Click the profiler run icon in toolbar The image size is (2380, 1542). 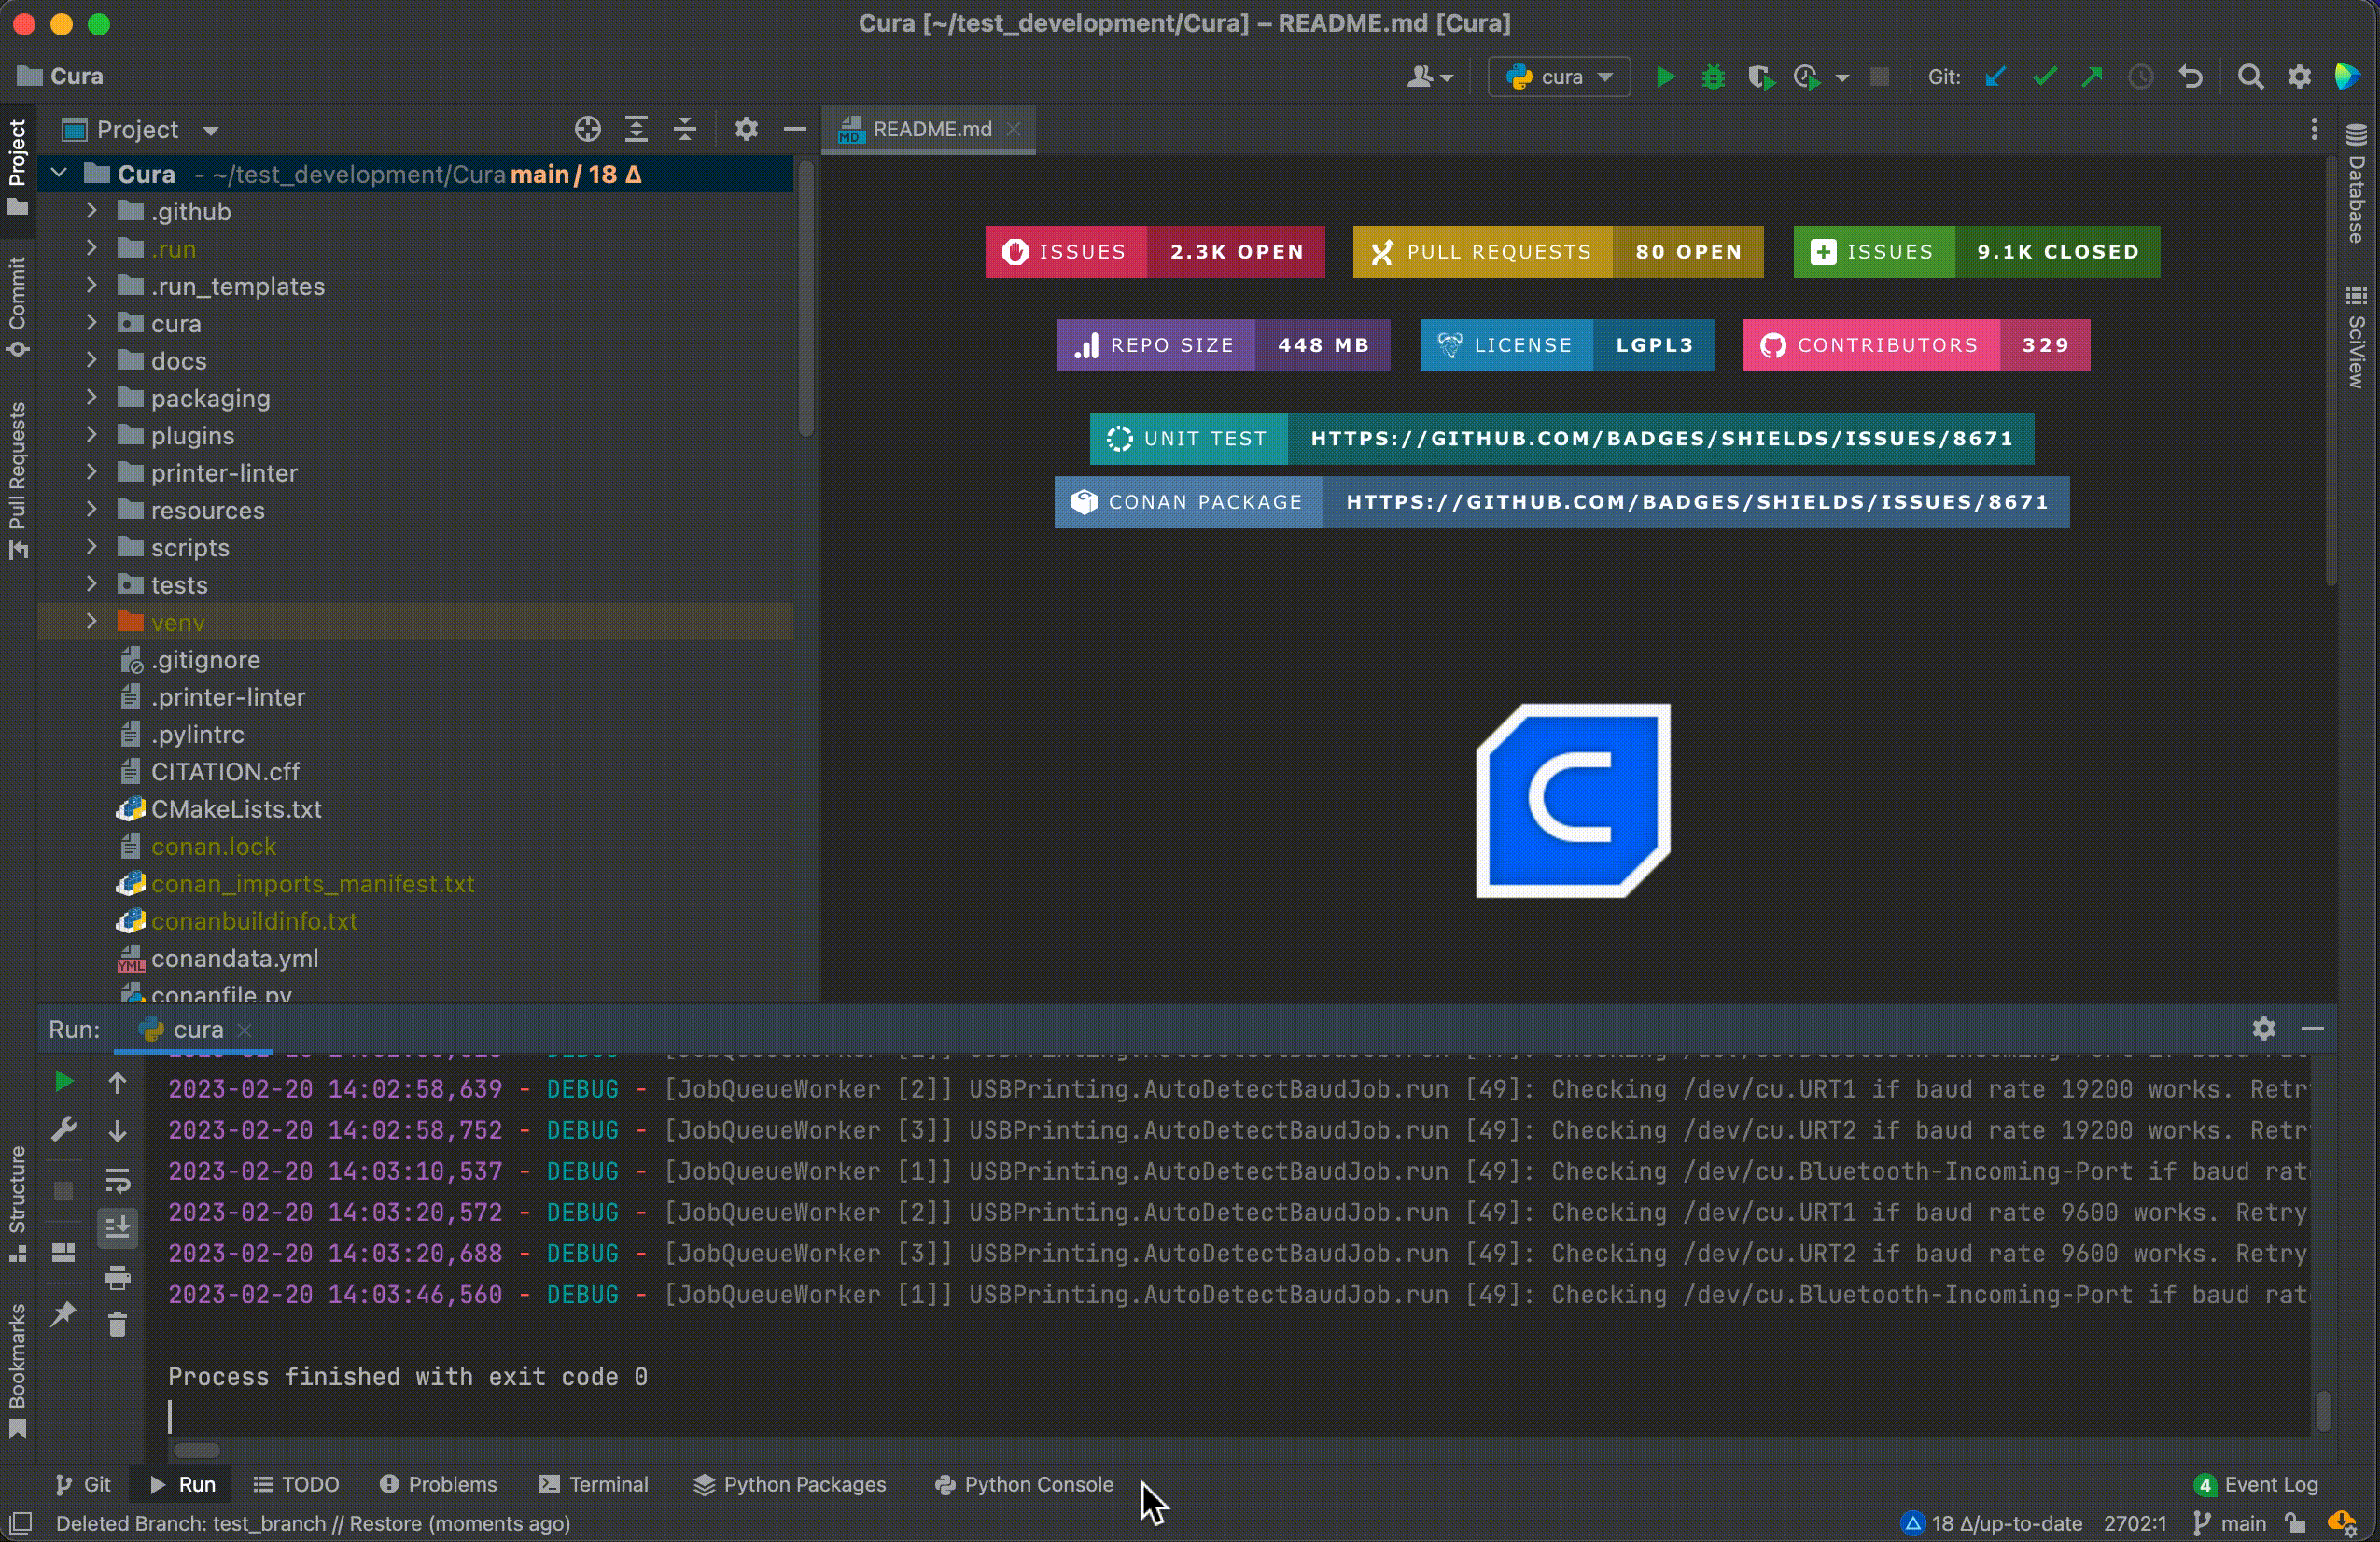(x=1807, y=77)
